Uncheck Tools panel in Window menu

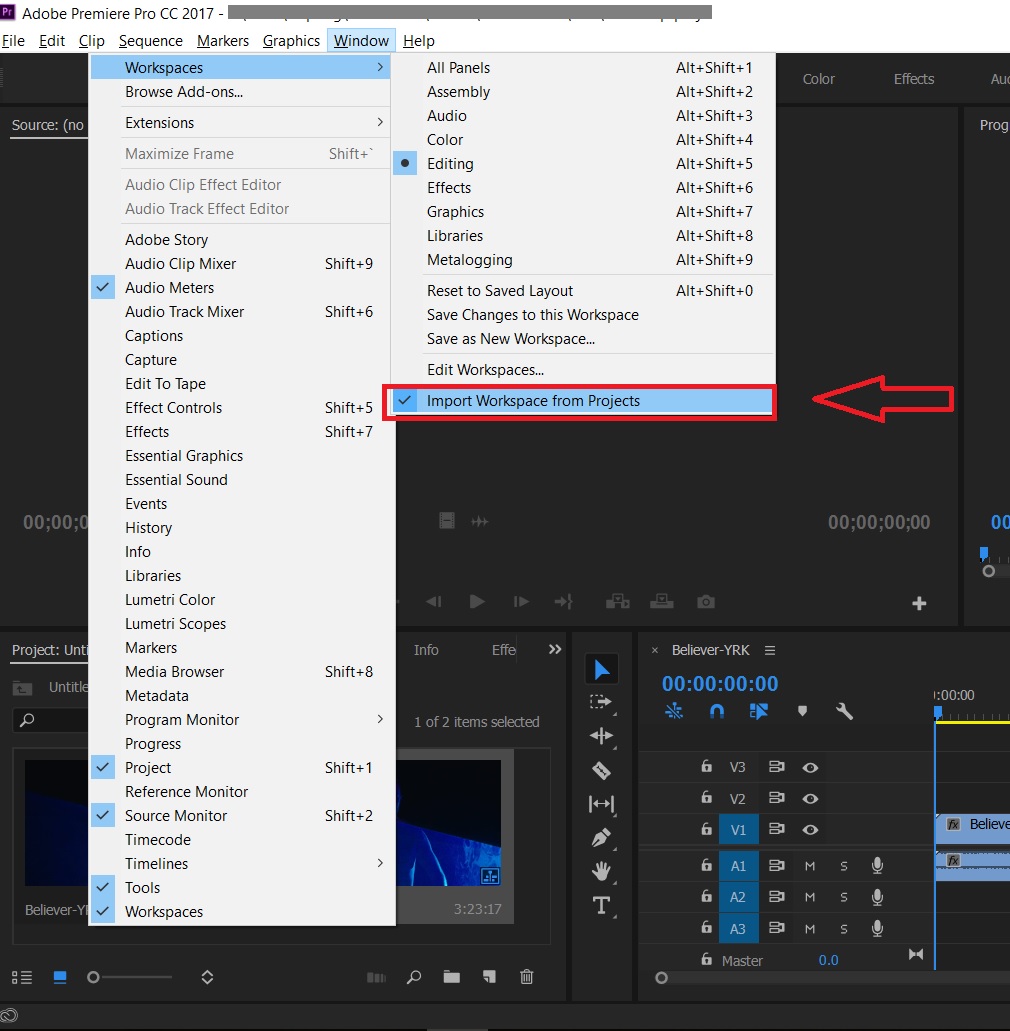click(242, 888)
